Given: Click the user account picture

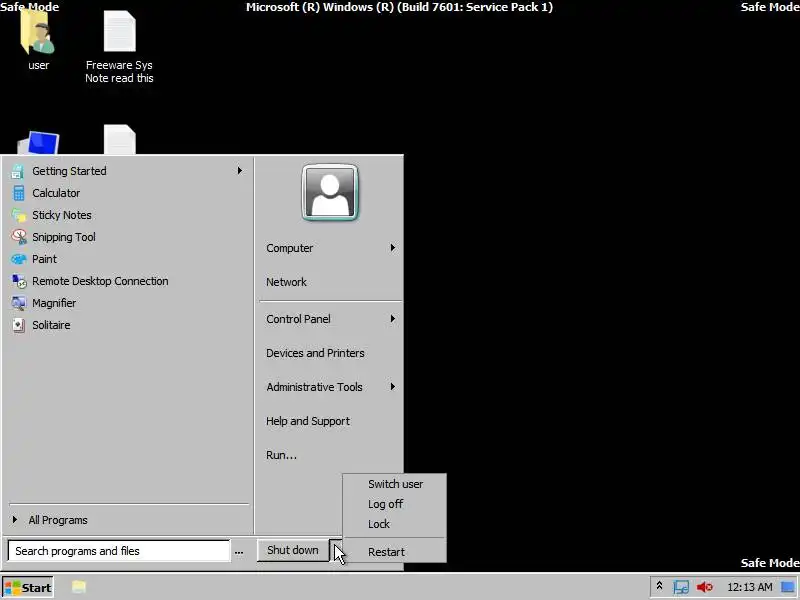Looking at the screenshot, I should (x=330, y=192).
